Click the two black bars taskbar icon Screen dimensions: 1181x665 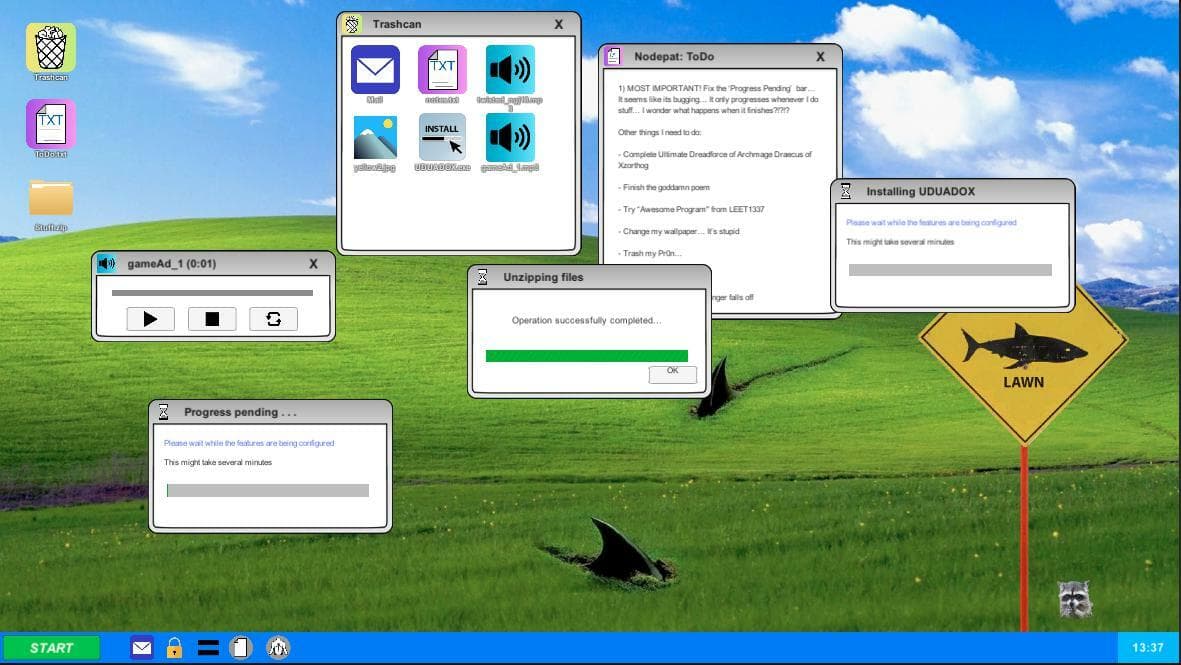pyautogui.click(x=208, y=648)
